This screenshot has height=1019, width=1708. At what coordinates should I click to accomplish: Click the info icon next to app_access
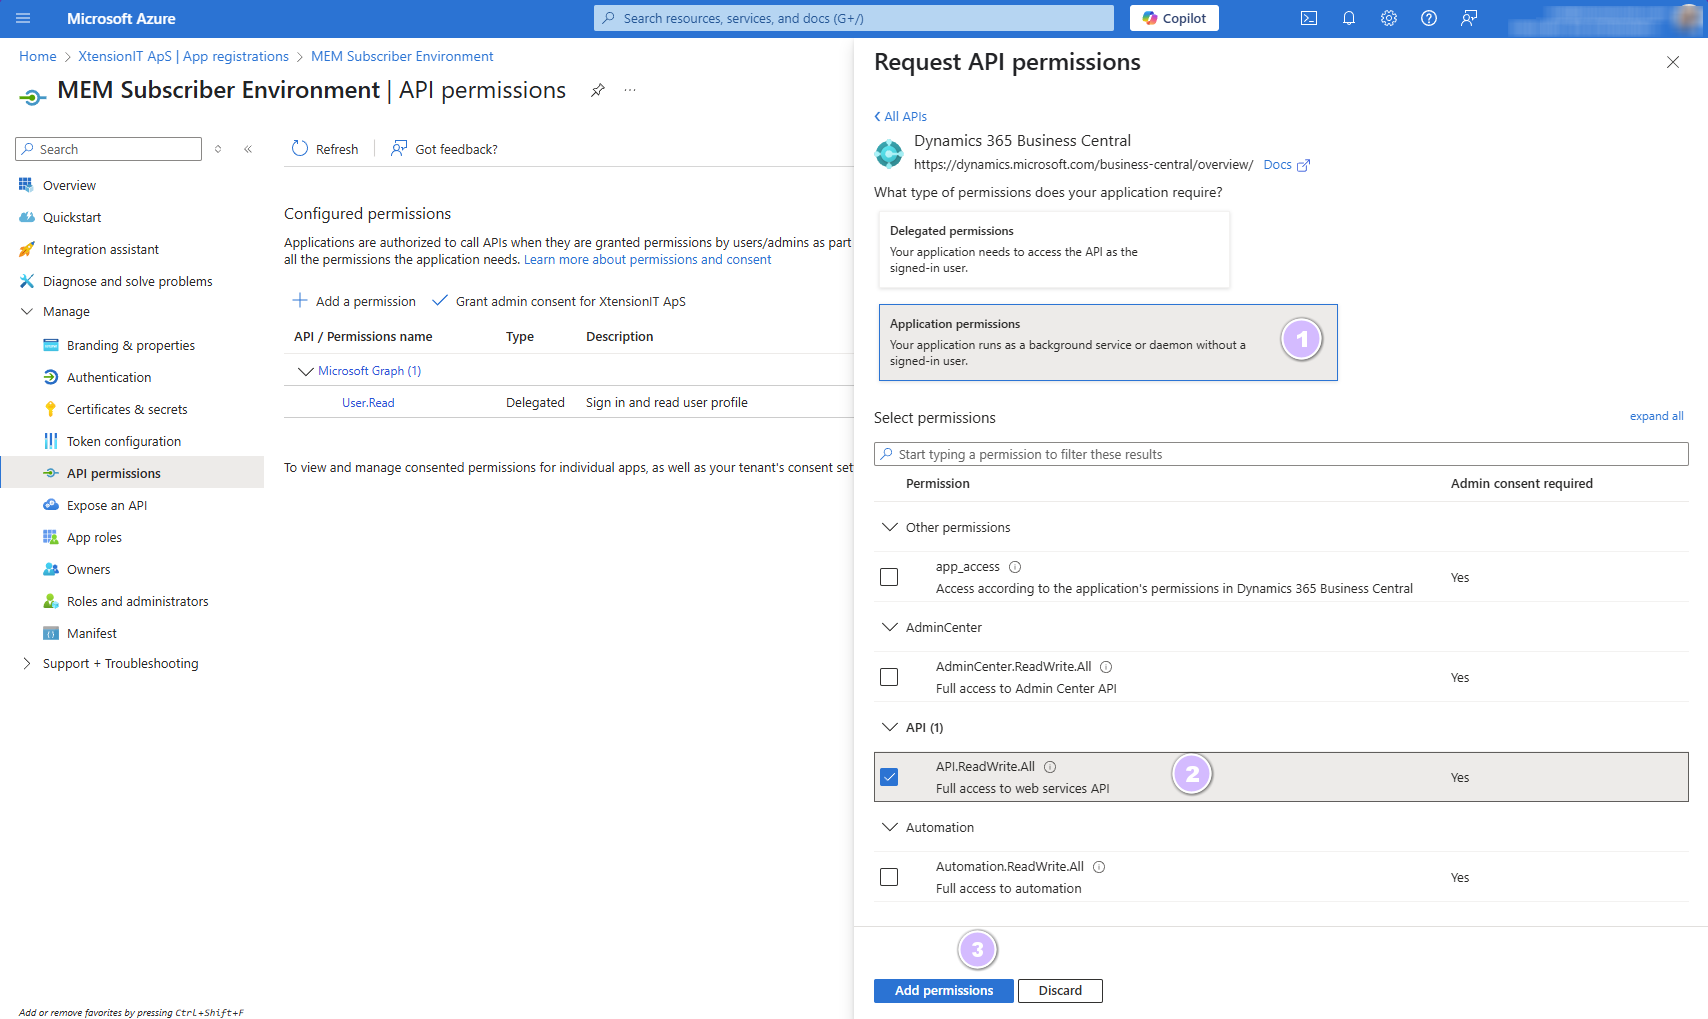1015,567
